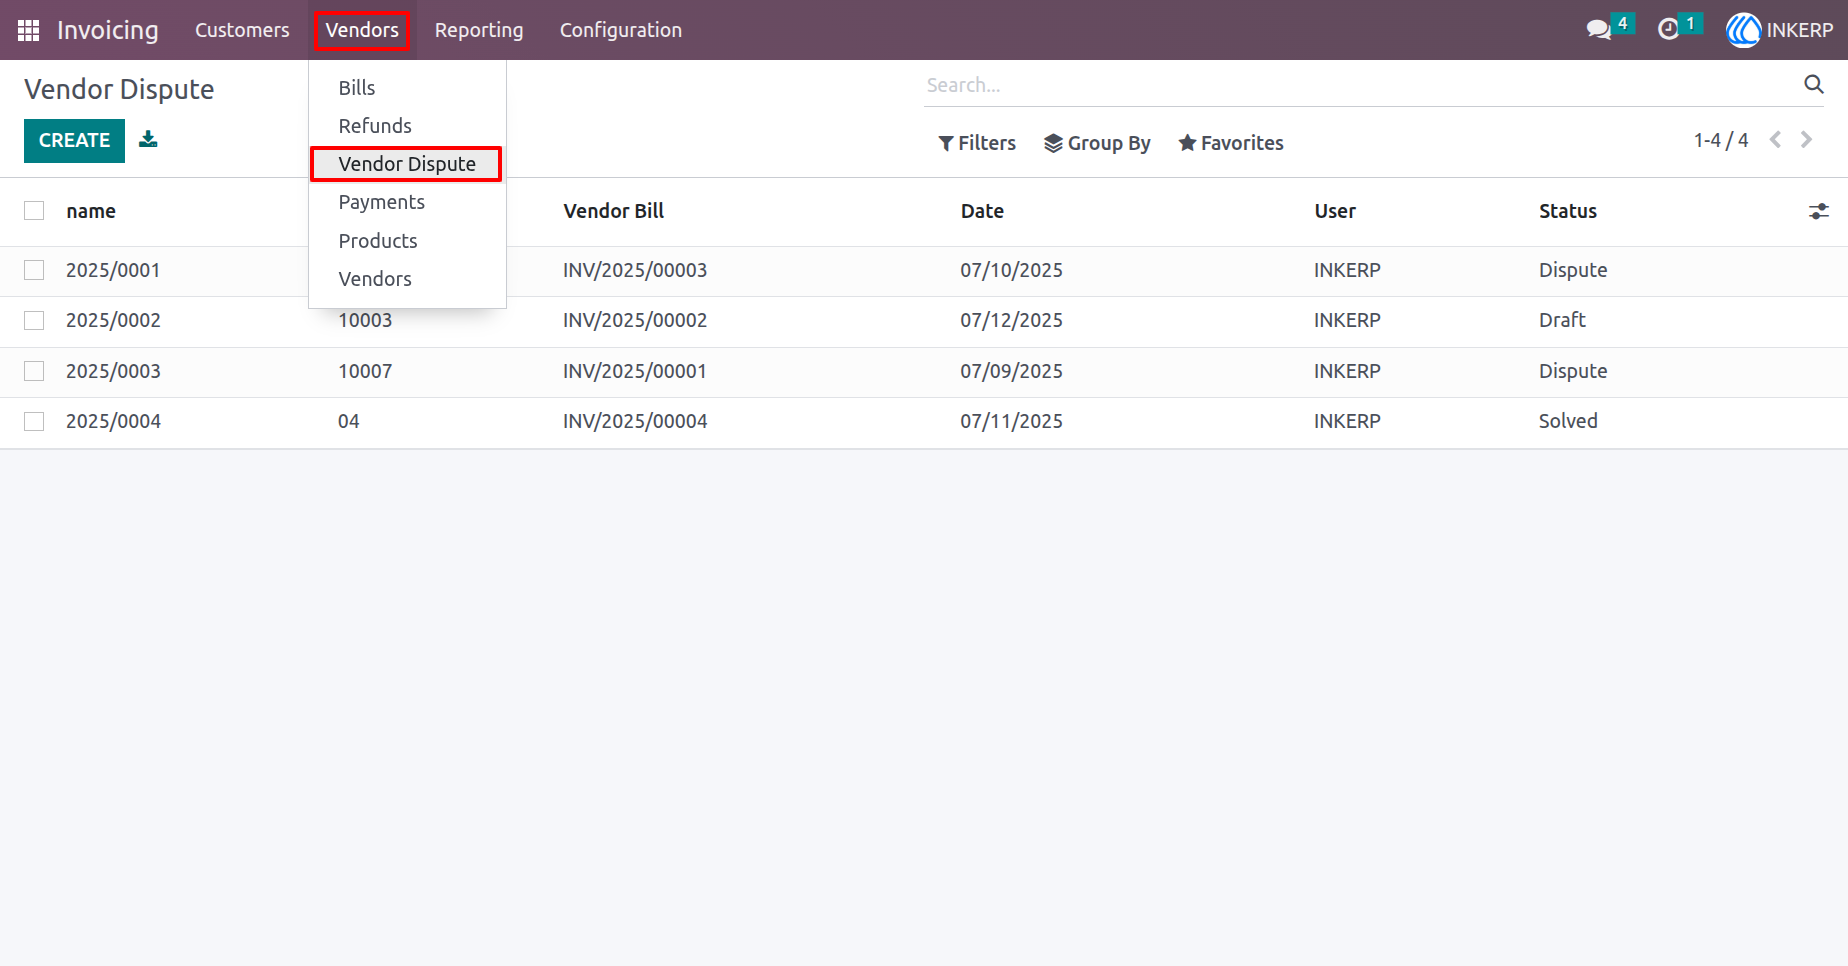Check the row 2025/0002 checkbox

(34, 320)
